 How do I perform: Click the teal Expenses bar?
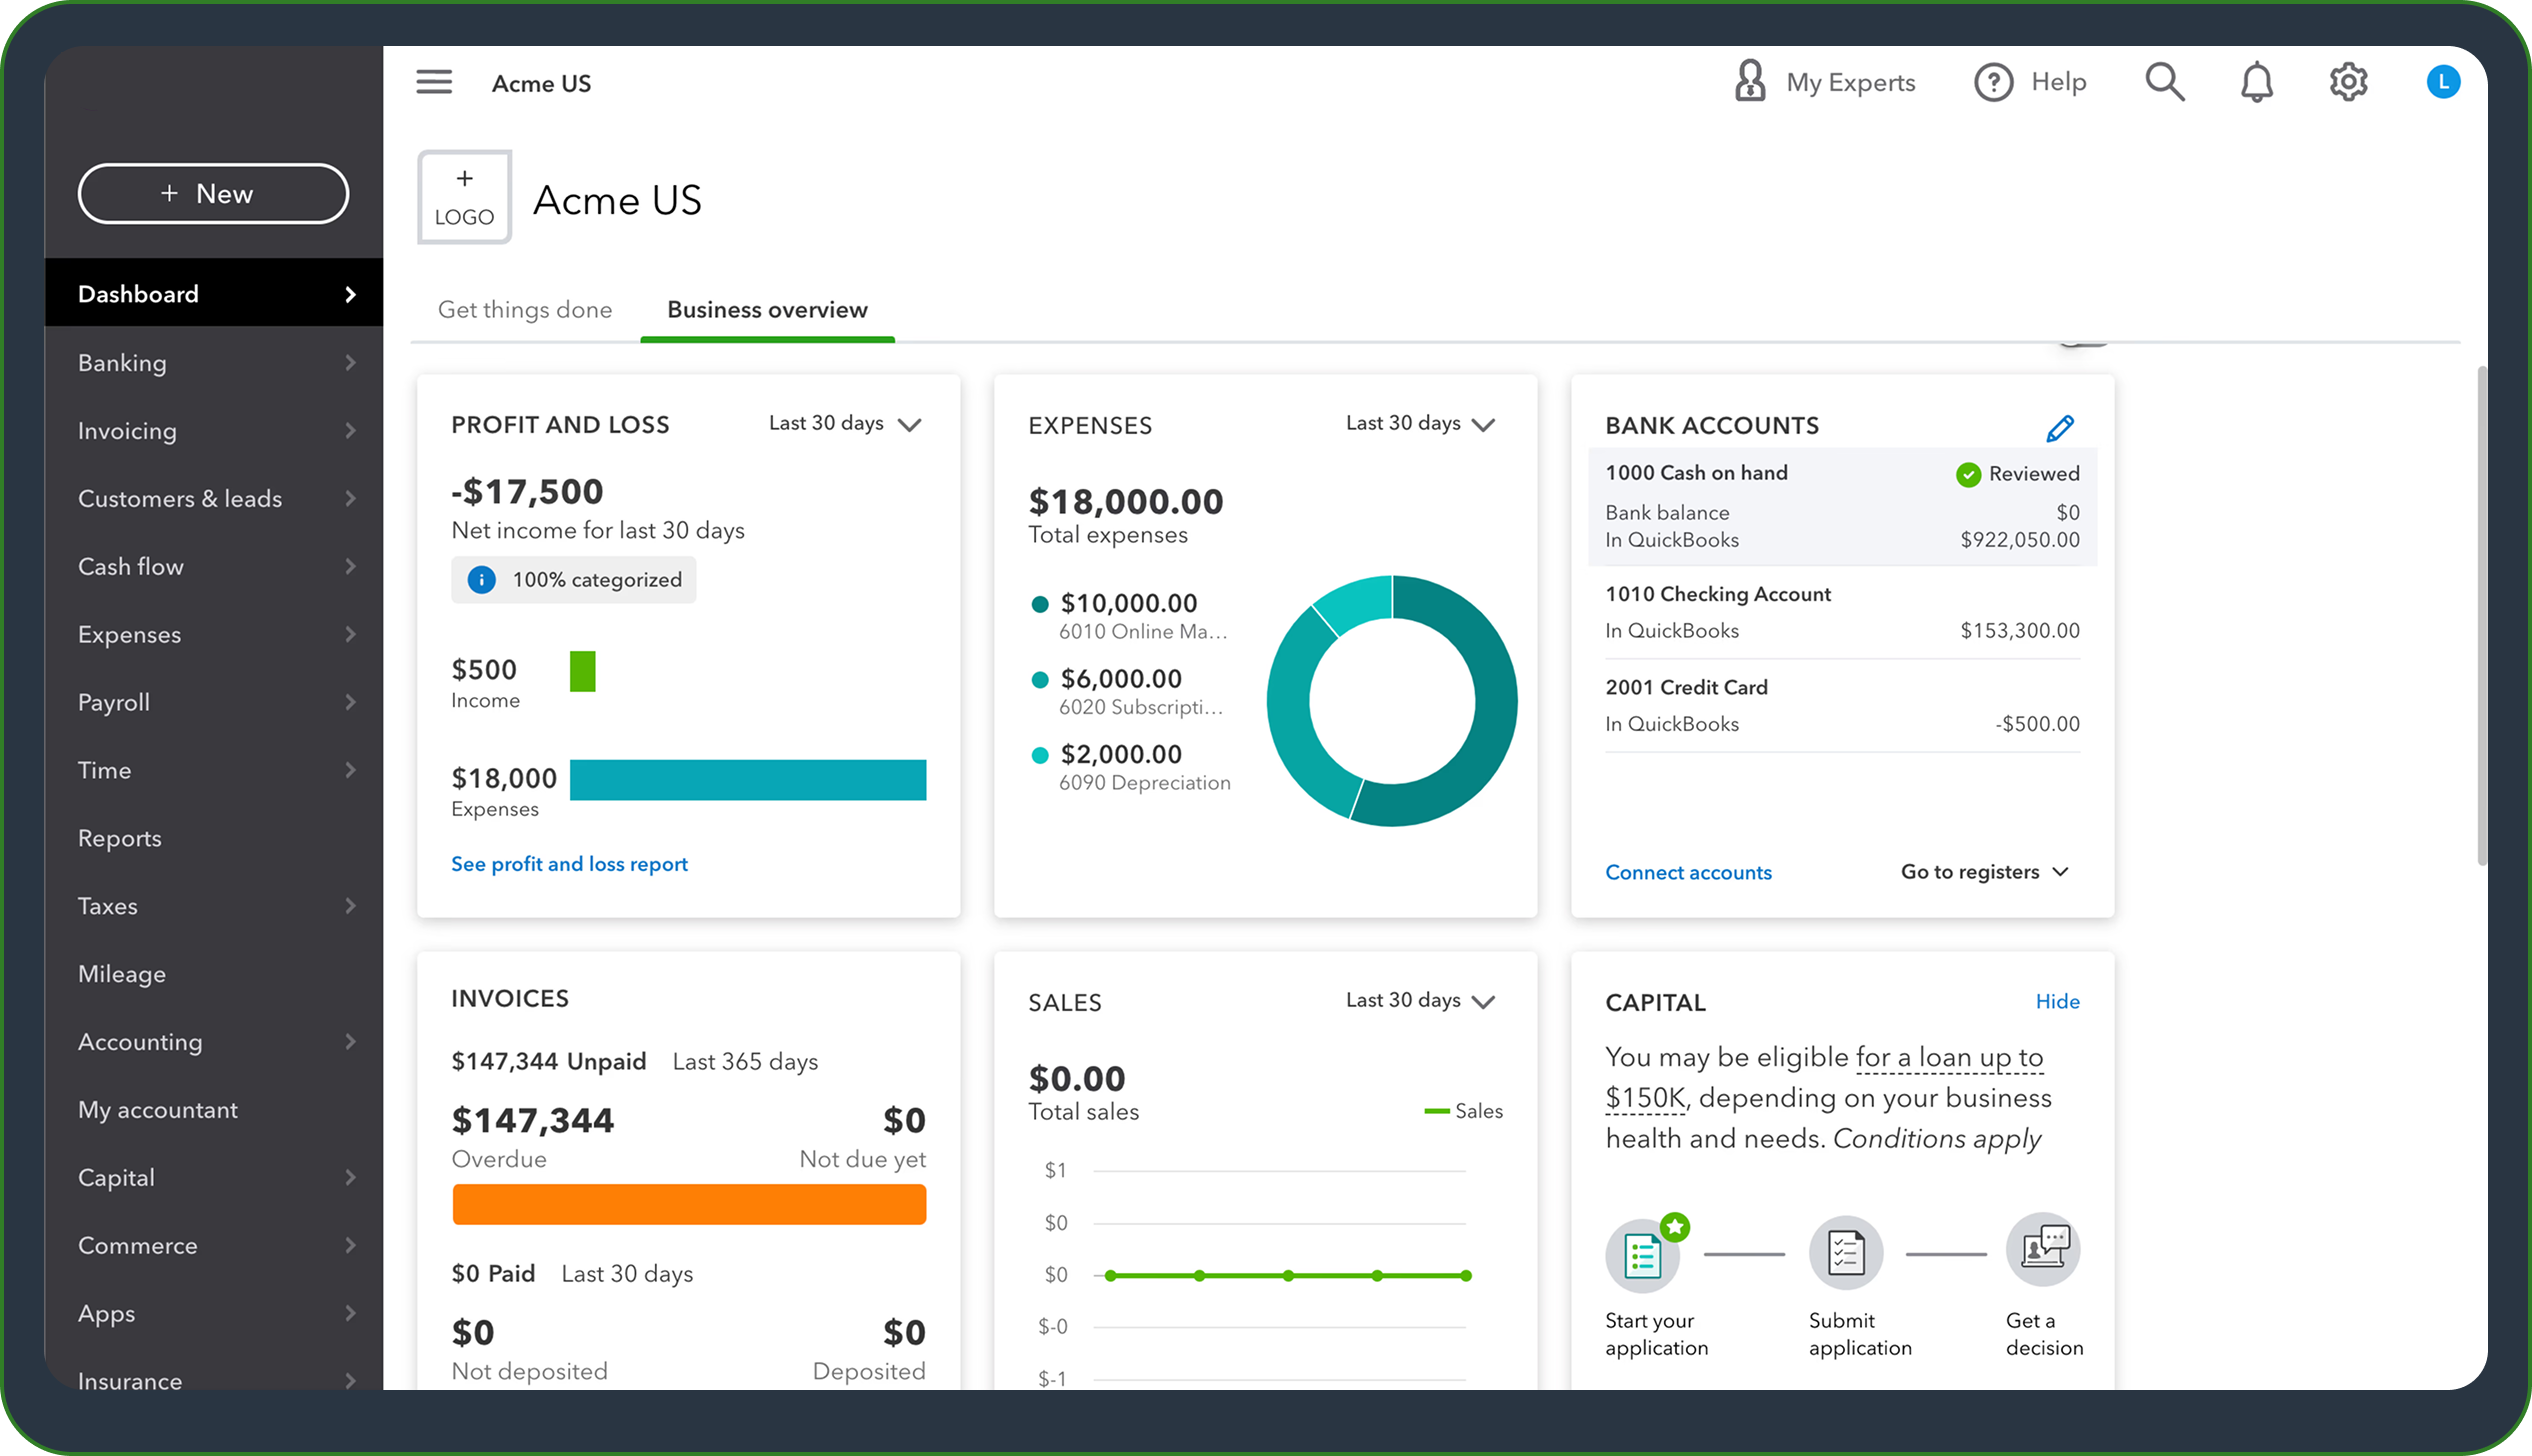(x=748, y=780)
